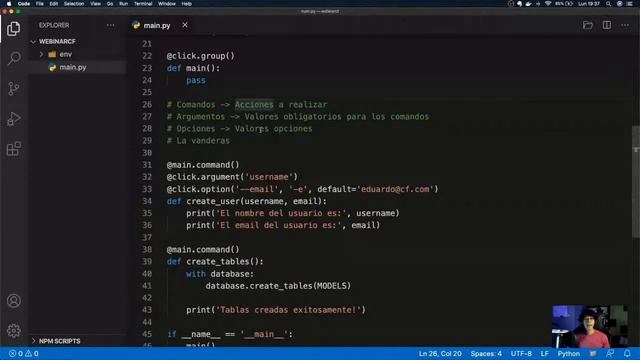640x360 pixels.
Task: Open the editor more actions ellipsis
Action: tap(625, 25)
